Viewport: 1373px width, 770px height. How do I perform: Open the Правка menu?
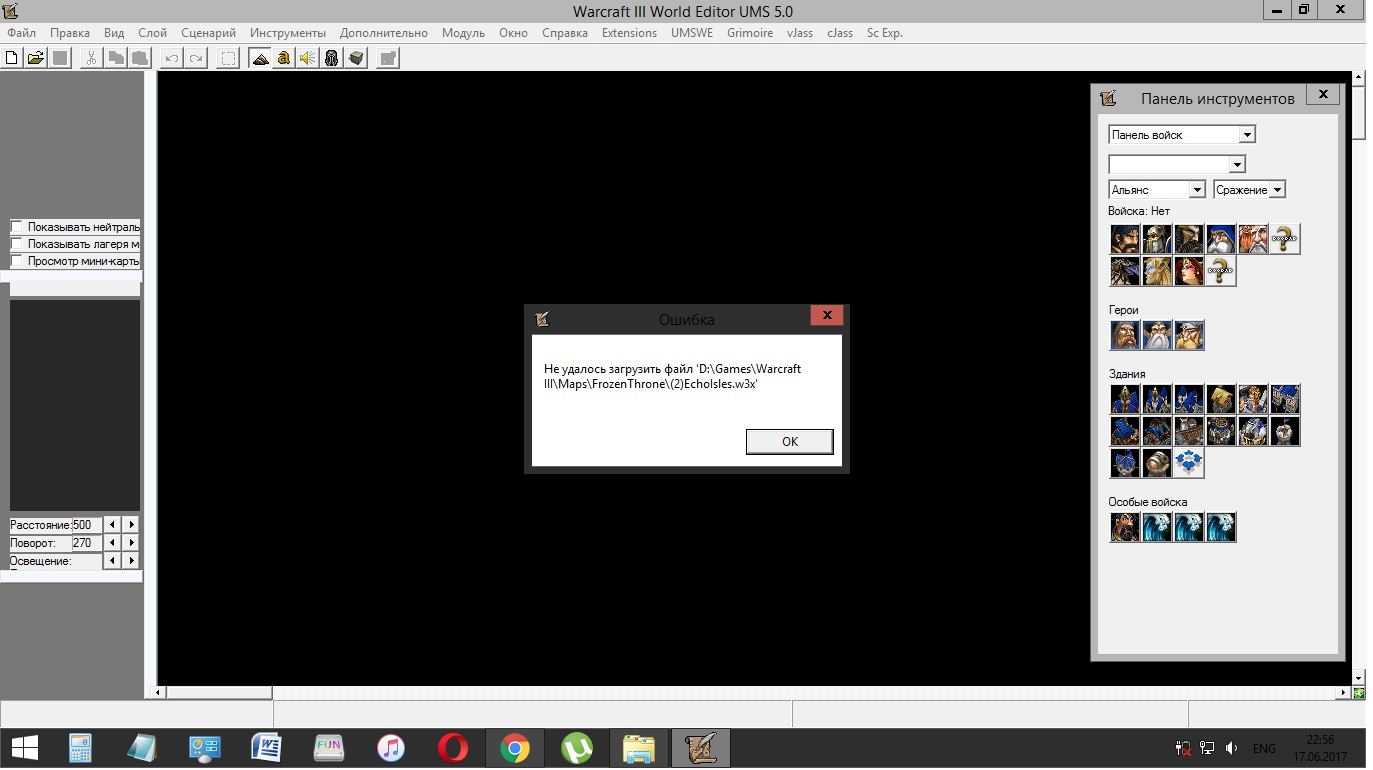pos(70,33)
